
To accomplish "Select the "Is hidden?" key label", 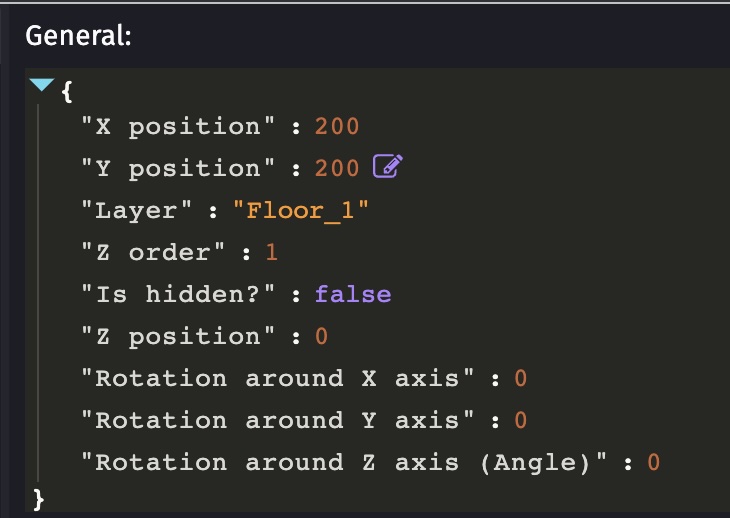I will 178,294.
